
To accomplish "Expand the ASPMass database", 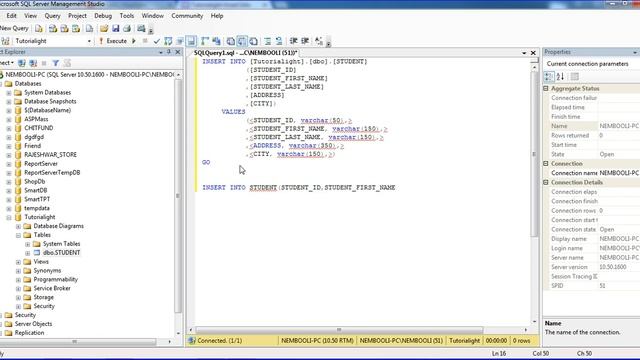I will click(x=9, y=119).
